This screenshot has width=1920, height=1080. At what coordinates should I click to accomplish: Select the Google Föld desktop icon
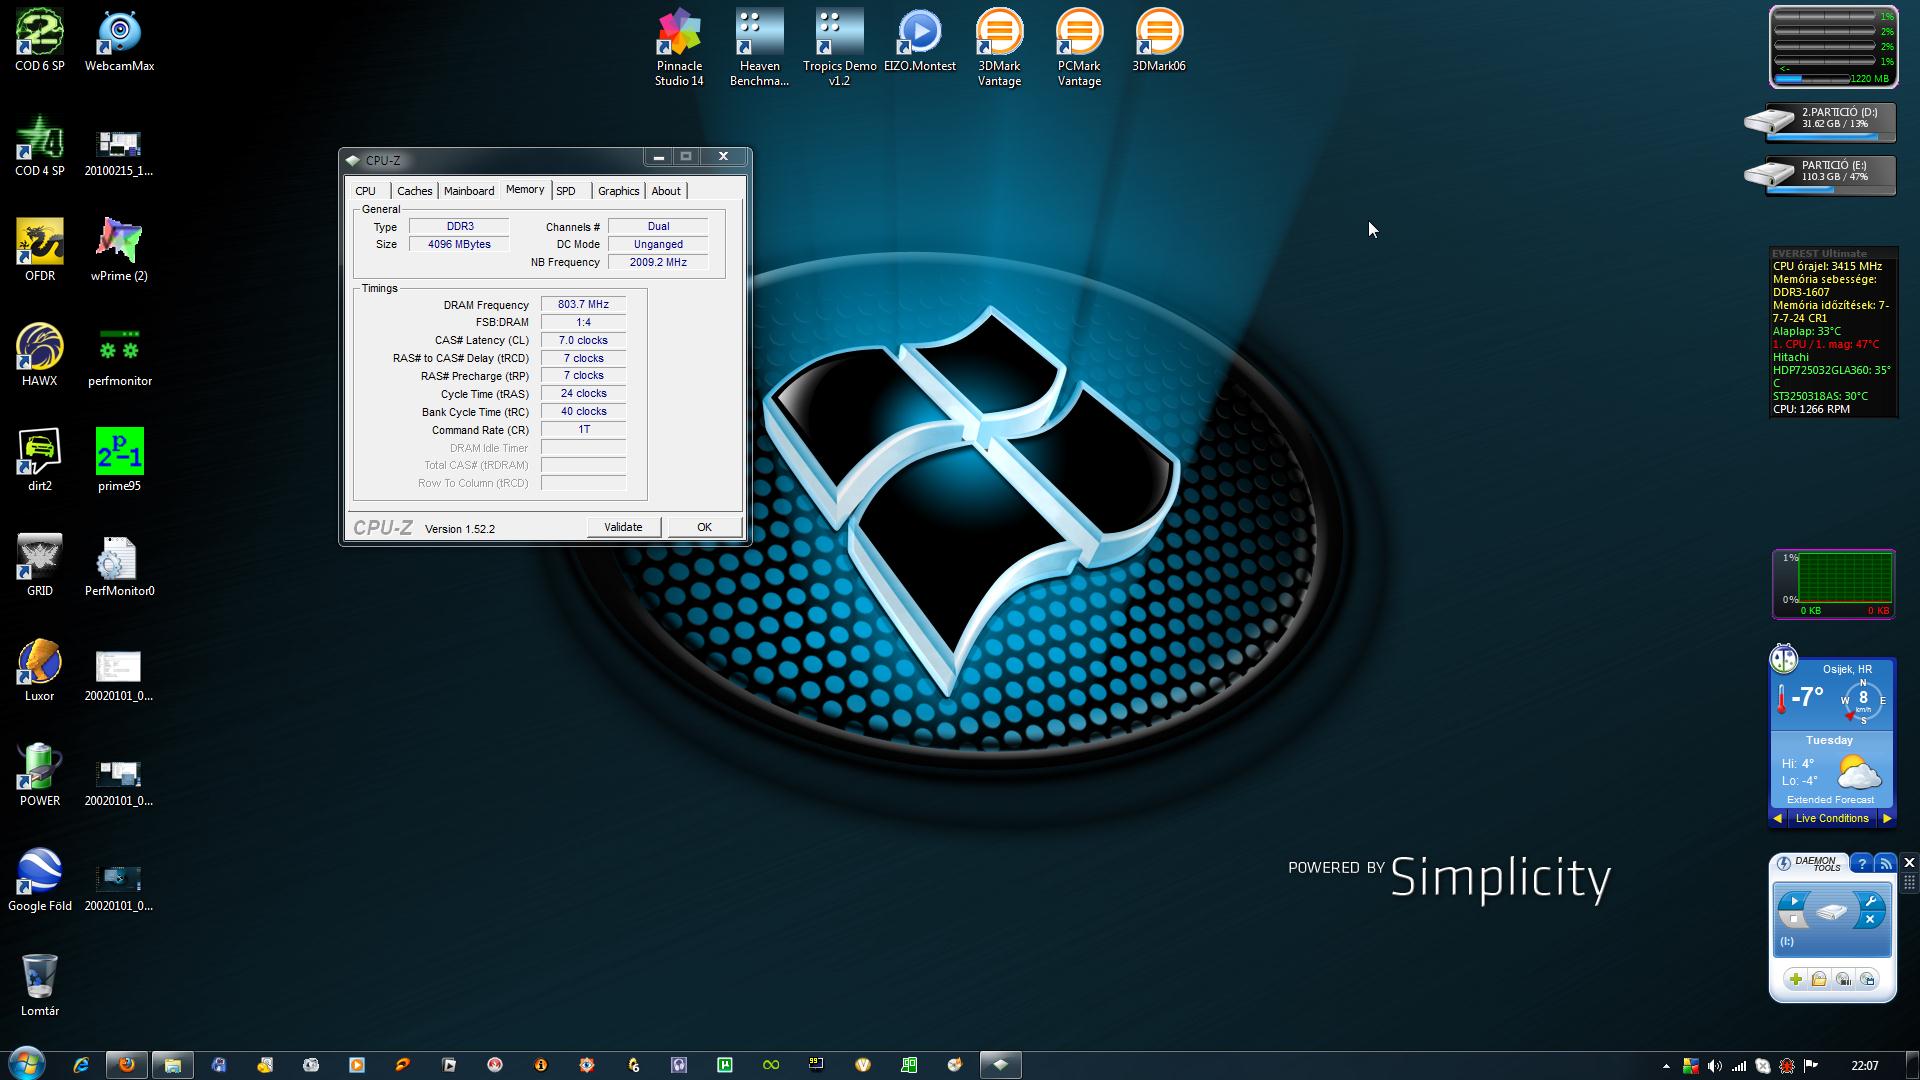40,880
